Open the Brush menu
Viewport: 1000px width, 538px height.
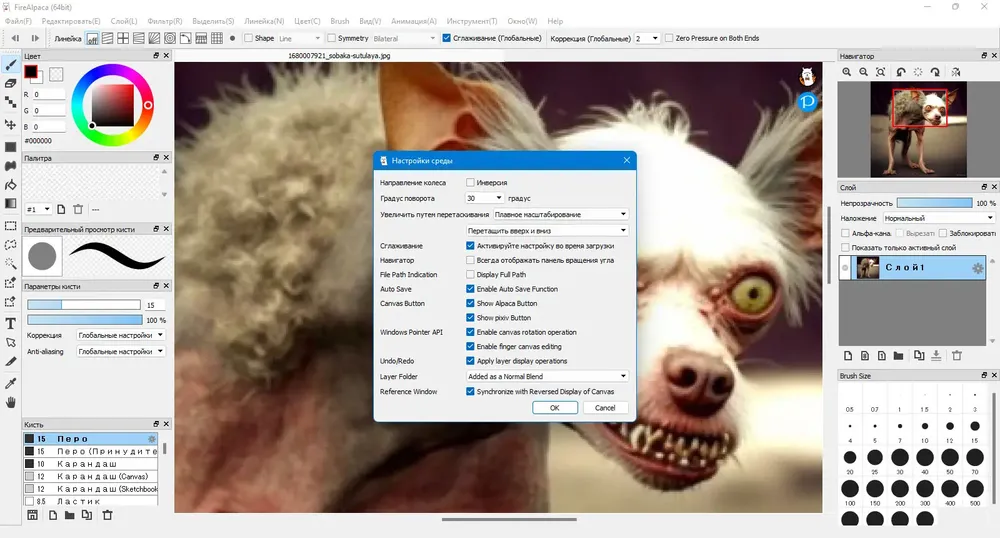point(339,21)
